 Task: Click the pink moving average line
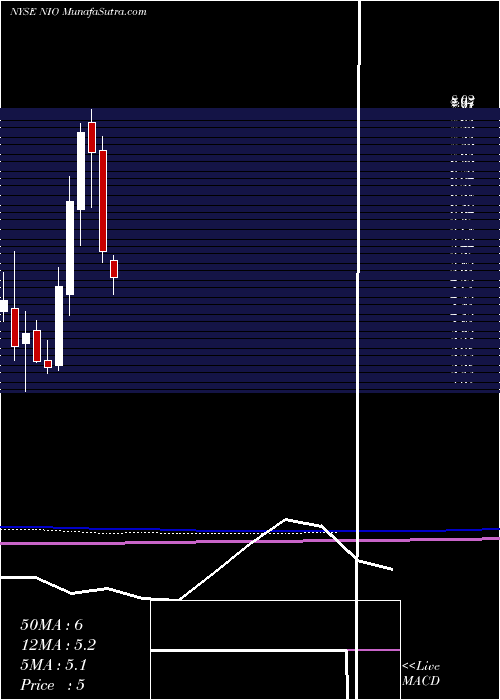pyautogui.click(x=250, y=541)
